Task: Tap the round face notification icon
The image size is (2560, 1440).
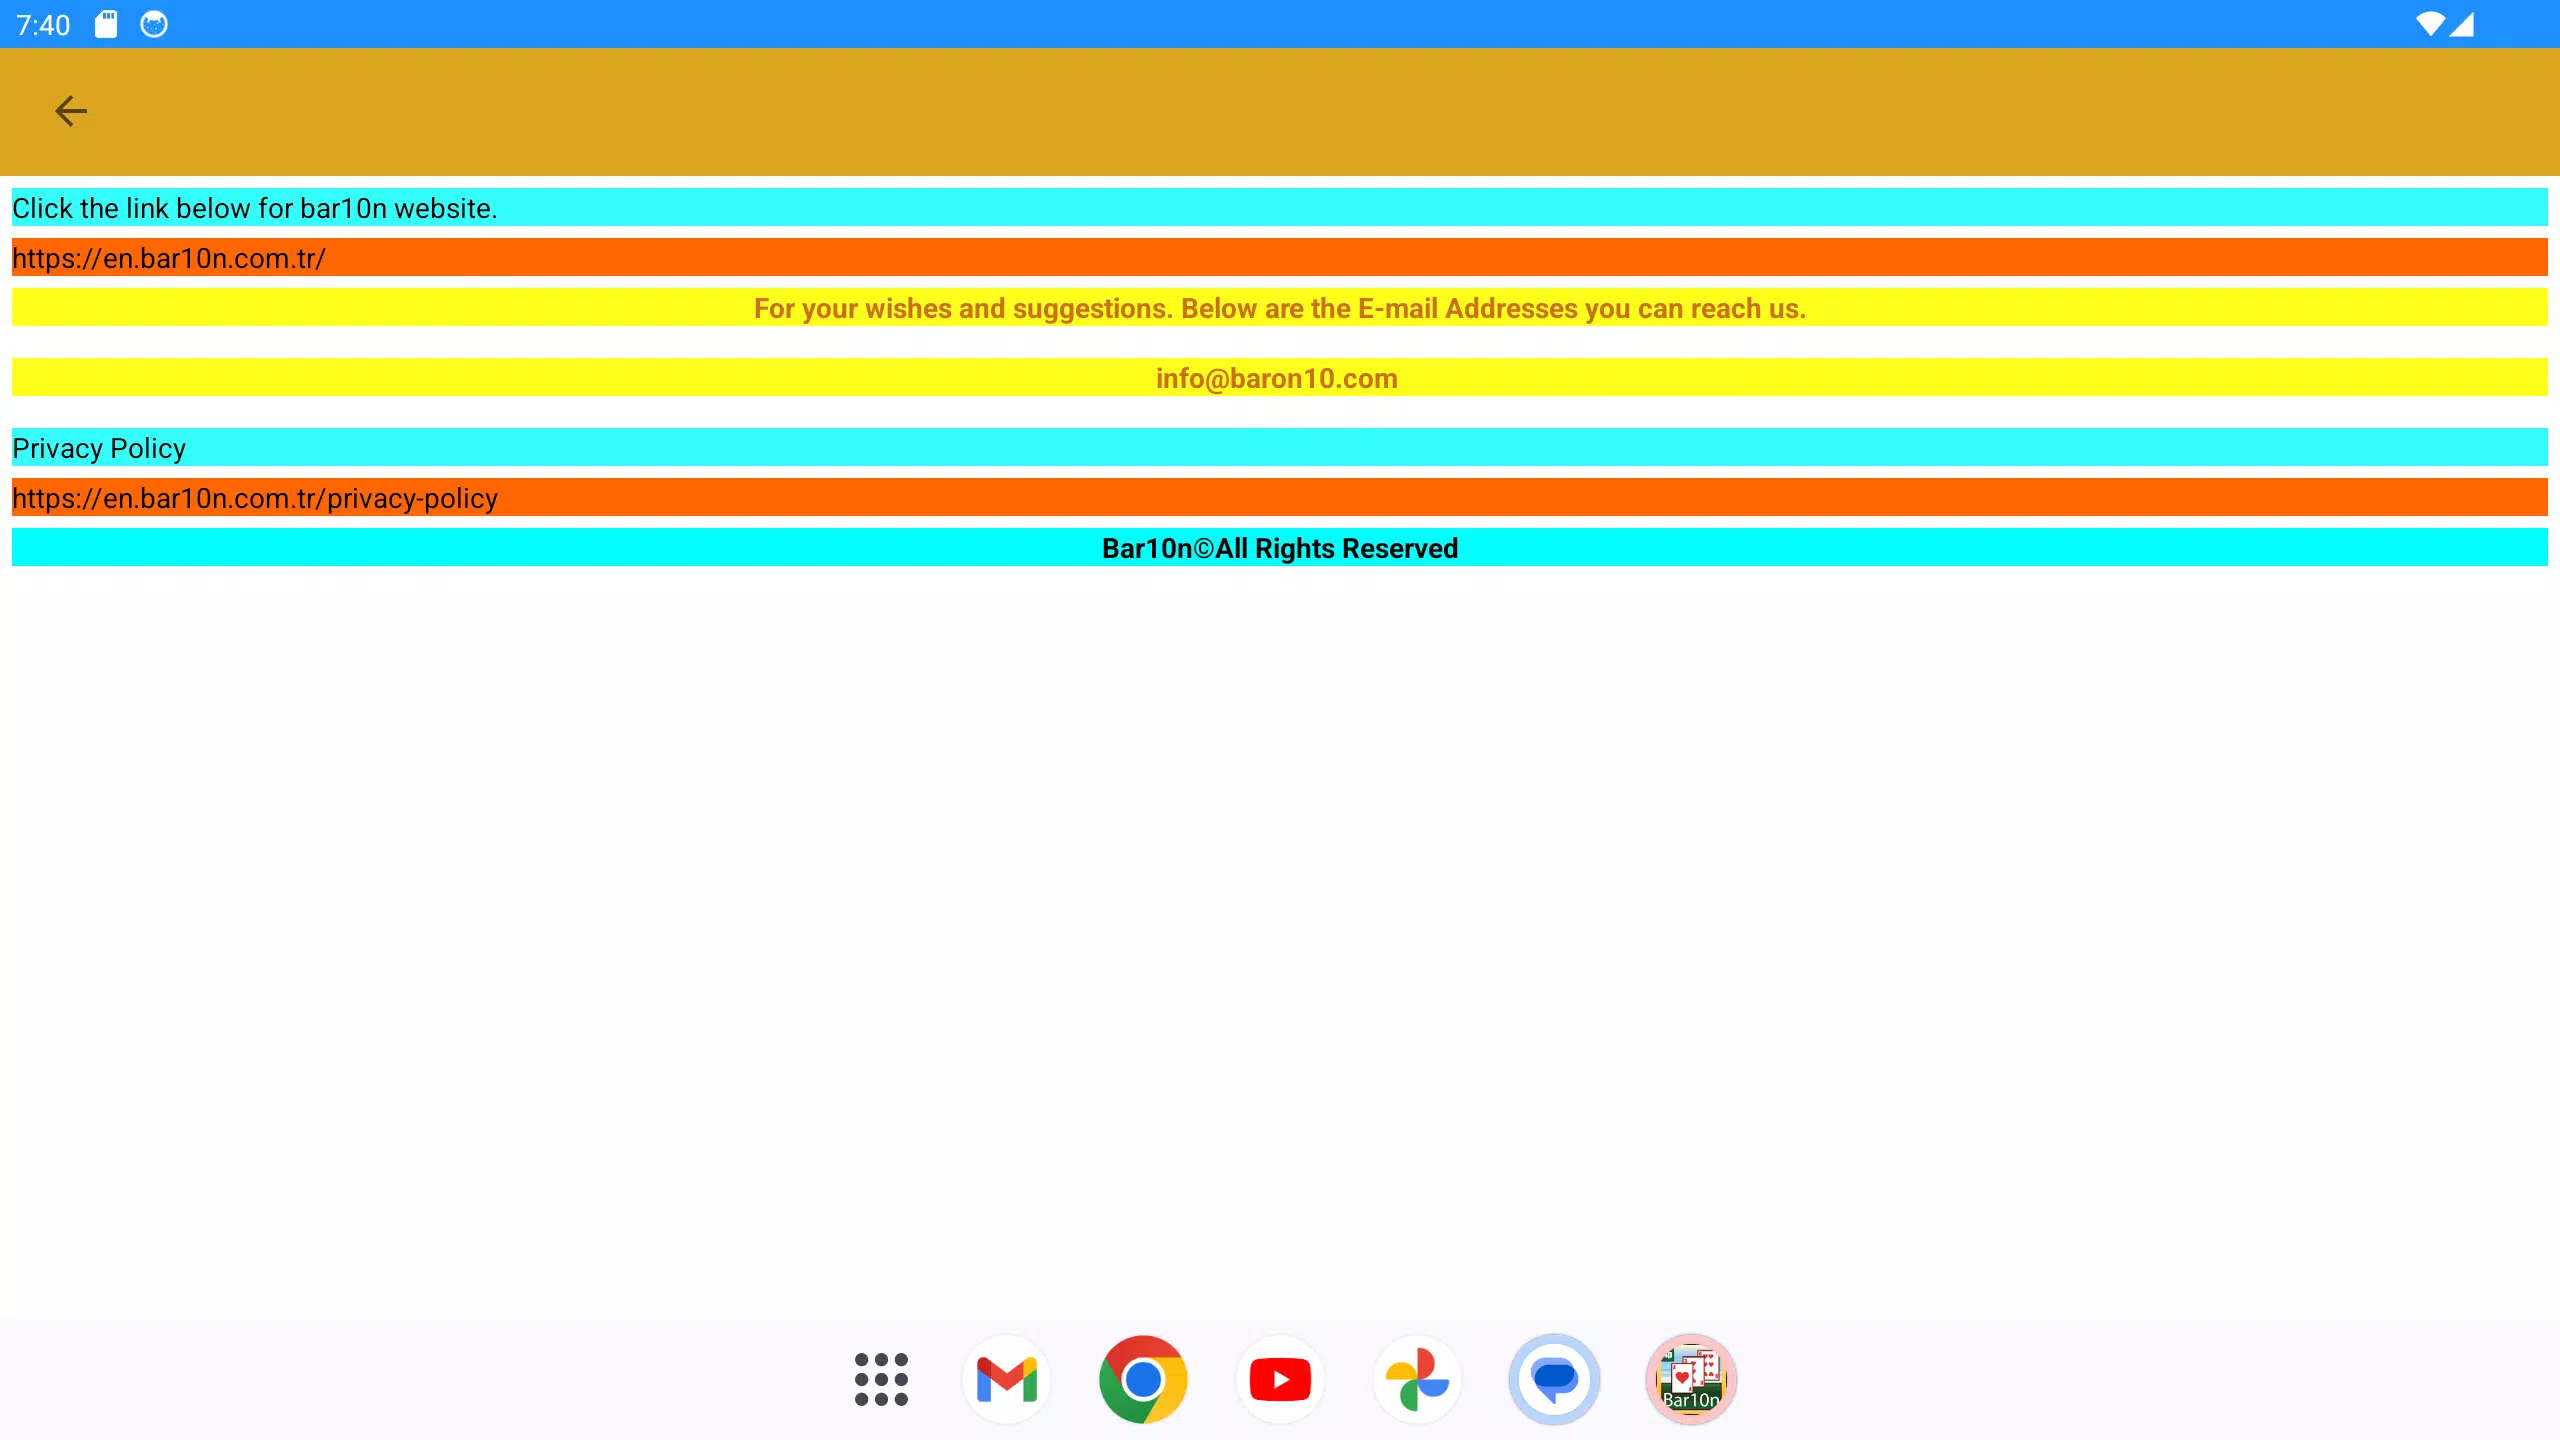Action: point(154,24)
